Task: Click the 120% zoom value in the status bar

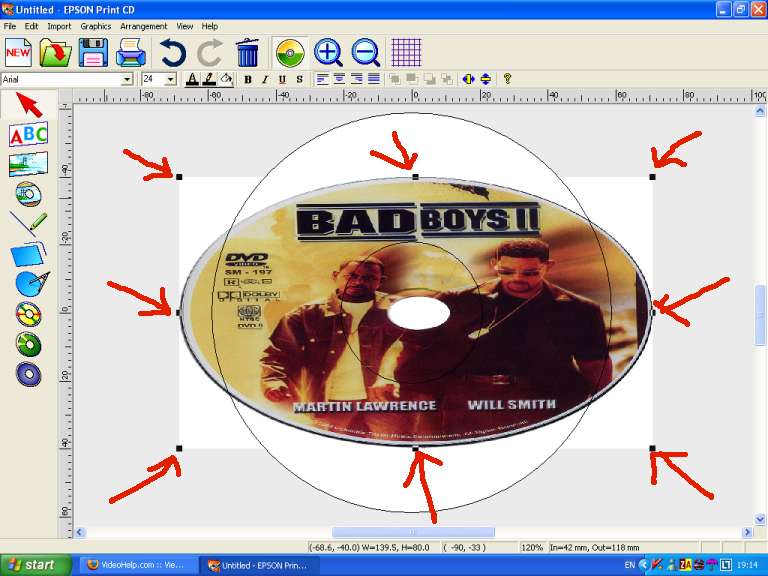Action: click(x=531, y=548)
